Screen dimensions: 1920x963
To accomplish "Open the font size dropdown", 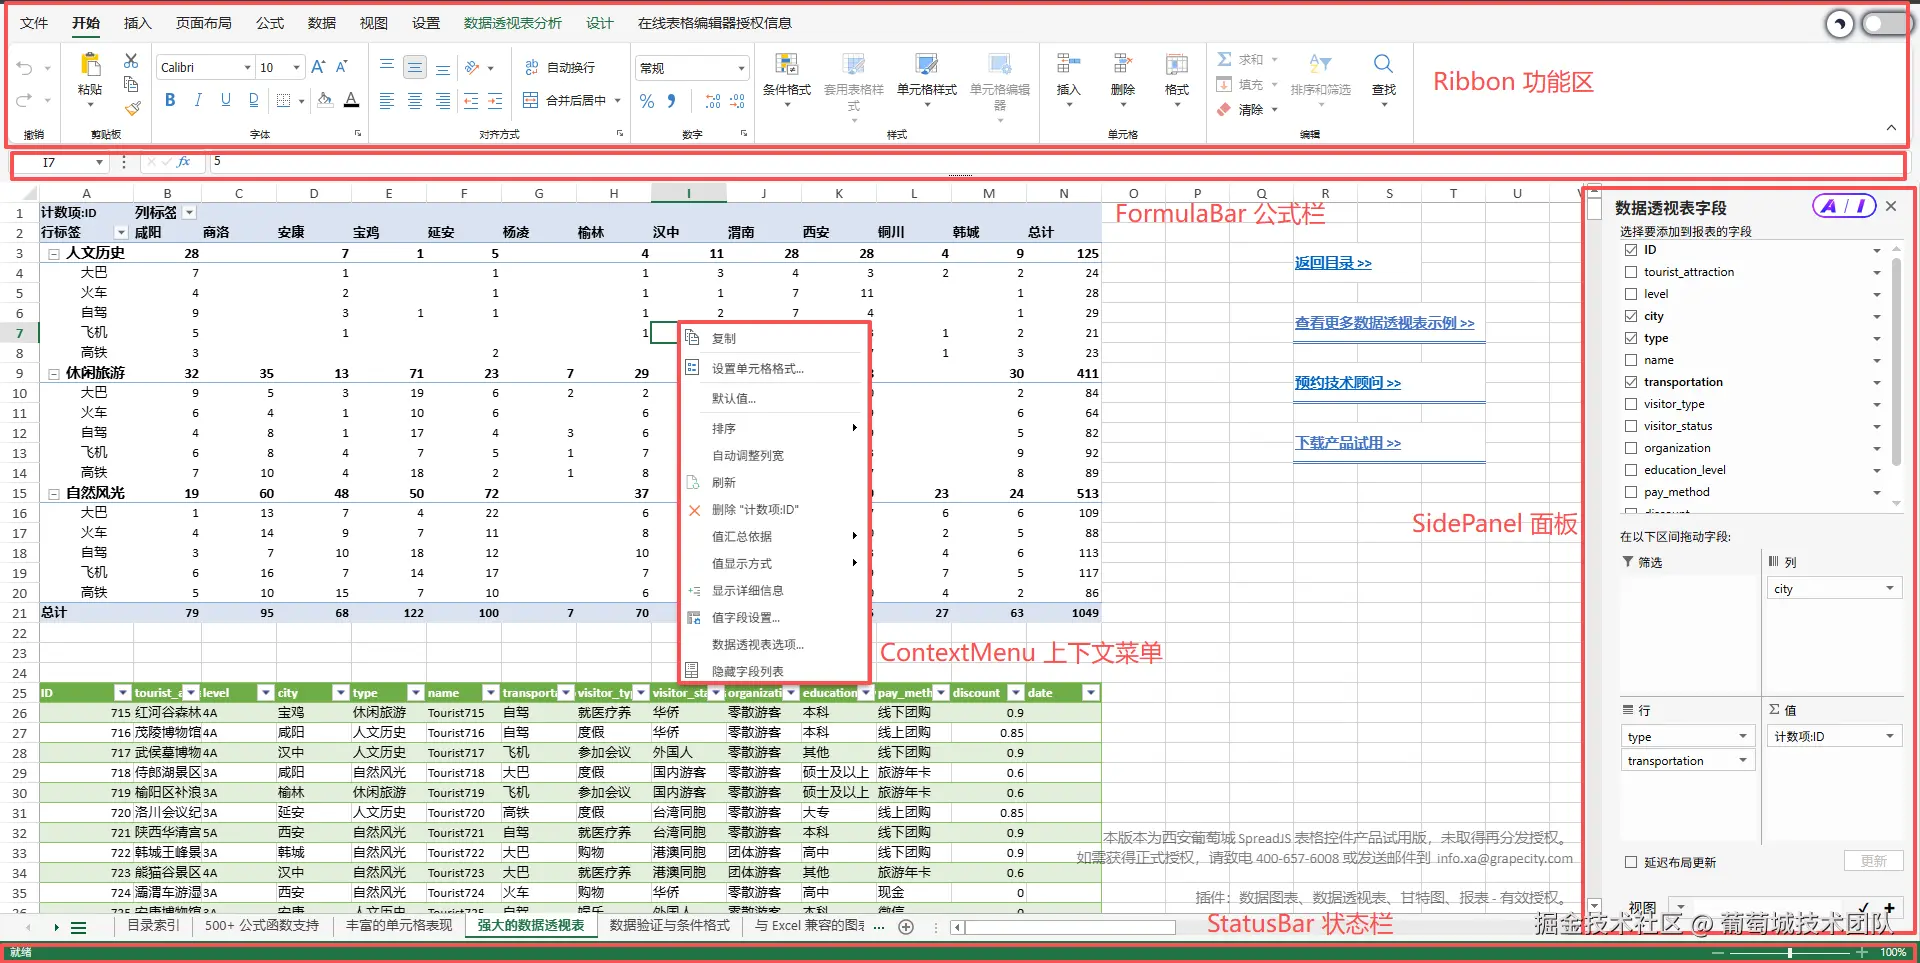I will (x=296, y=68).
